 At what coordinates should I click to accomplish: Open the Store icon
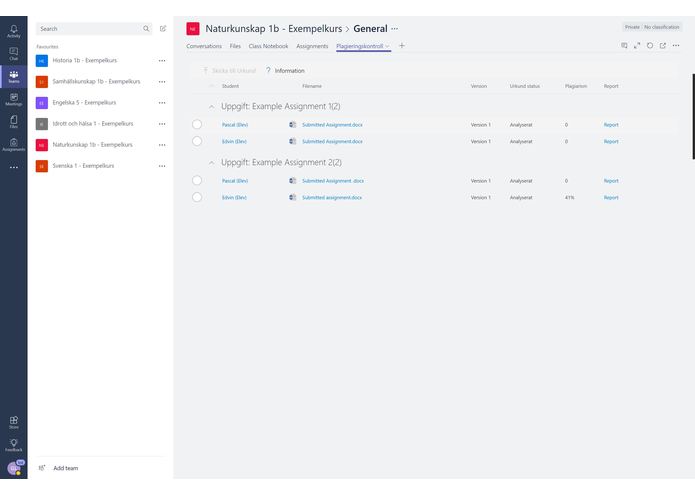coord(14,422)
